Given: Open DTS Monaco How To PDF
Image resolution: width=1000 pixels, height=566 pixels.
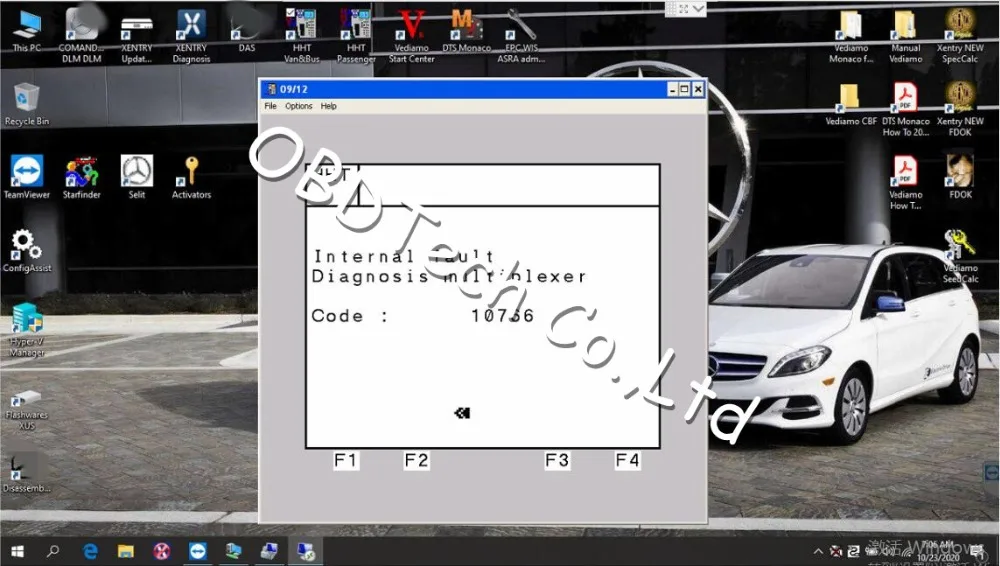Looking at the screenshot, I should pyautogui.click(x=906, y=109).
